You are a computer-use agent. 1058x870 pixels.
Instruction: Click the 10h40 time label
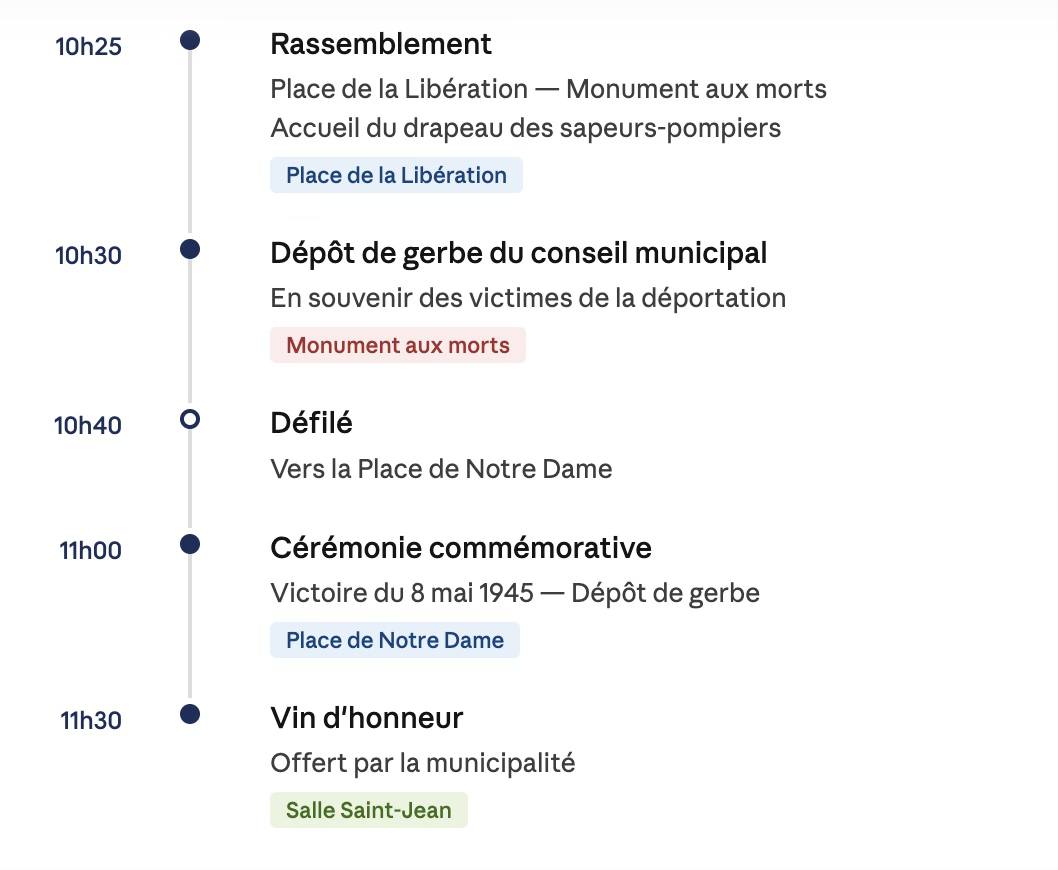click(x=88, y=426)
